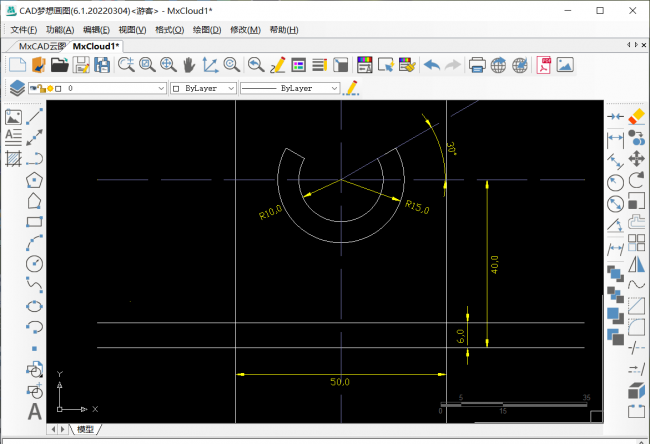Image resolution: width=650 pixels, height=444 pixels.
Task: Select the linear dimension tool
Action: click(615, 139)
